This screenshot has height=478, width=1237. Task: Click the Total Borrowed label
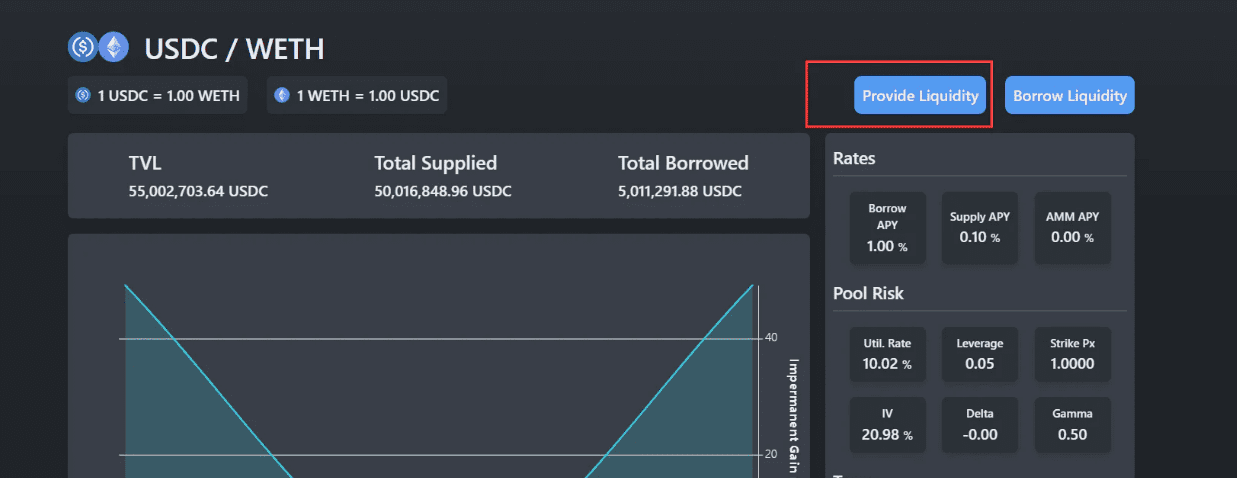click(683, 164)
